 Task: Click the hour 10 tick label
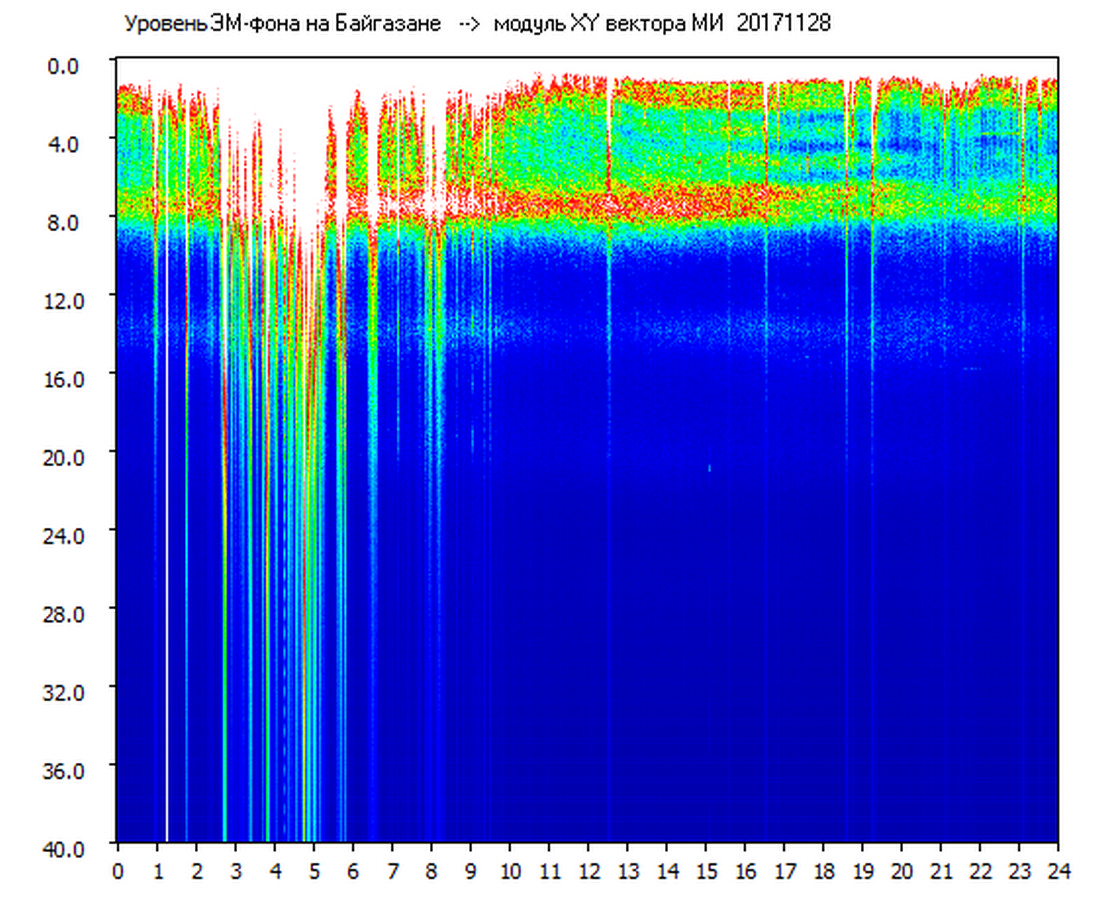(510, 871)
